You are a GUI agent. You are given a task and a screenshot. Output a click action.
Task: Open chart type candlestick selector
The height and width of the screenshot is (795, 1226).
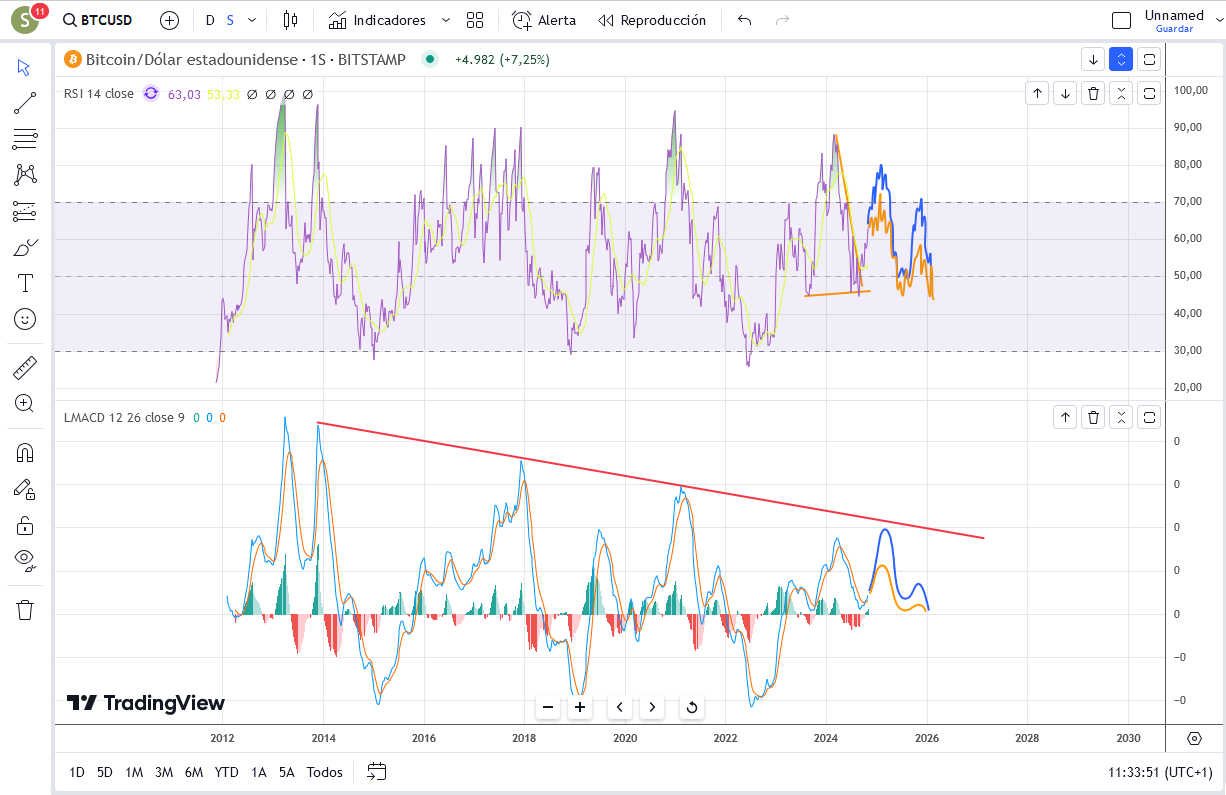tap(290, 20)
